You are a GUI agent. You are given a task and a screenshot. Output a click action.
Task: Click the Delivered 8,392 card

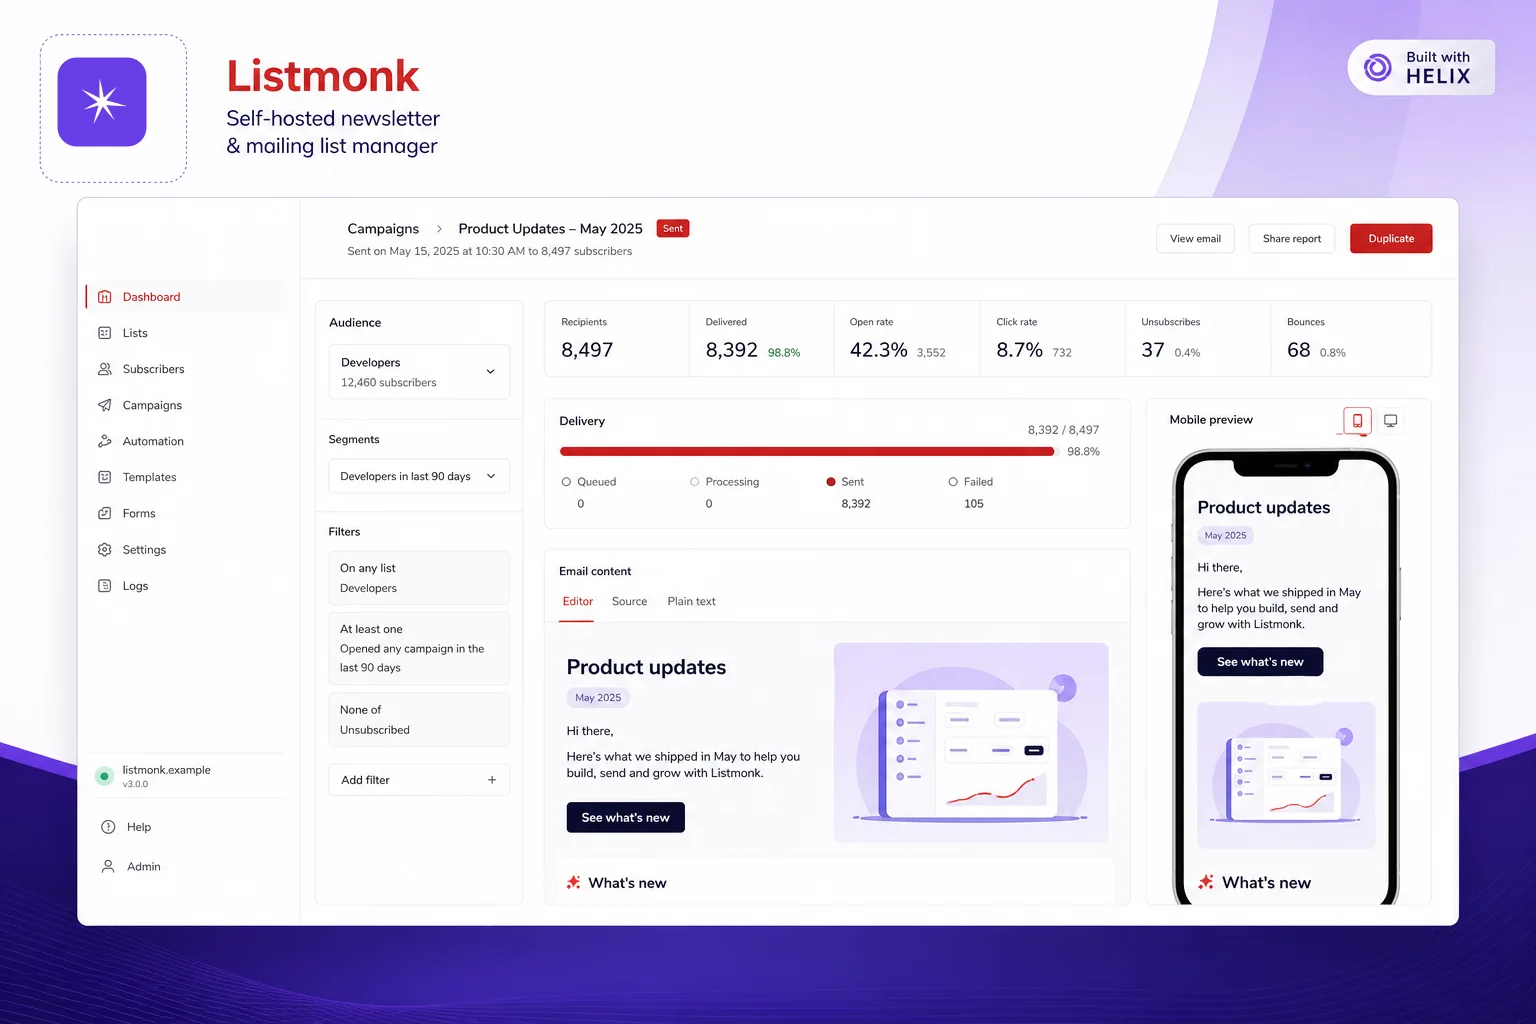point(761,339)
